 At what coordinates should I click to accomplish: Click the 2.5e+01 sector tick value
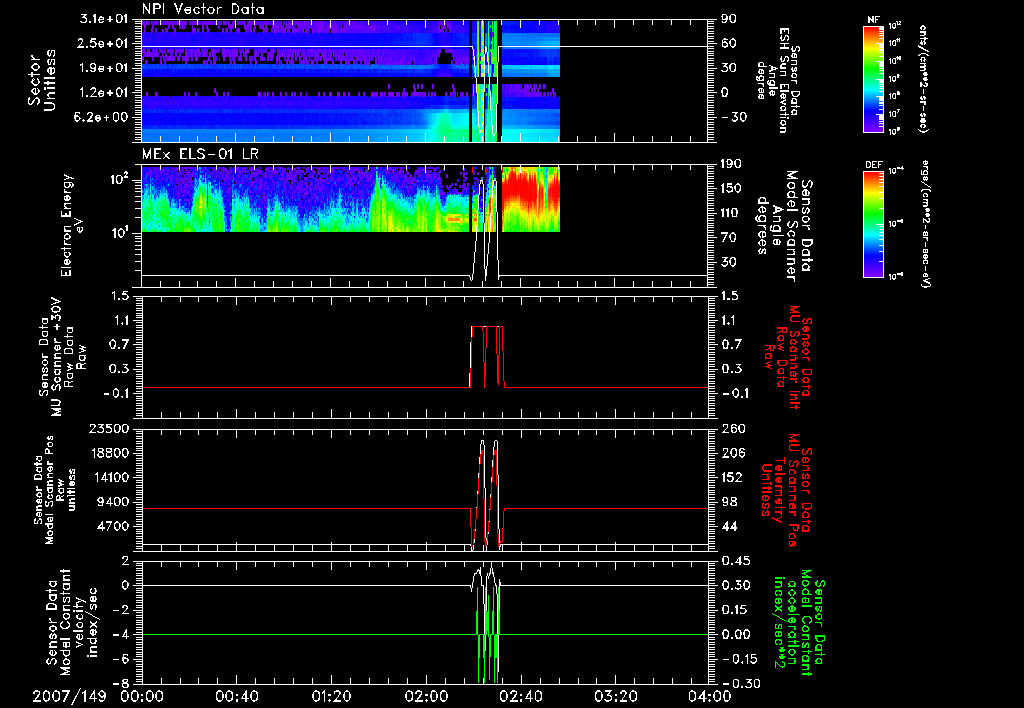(103, 44)
